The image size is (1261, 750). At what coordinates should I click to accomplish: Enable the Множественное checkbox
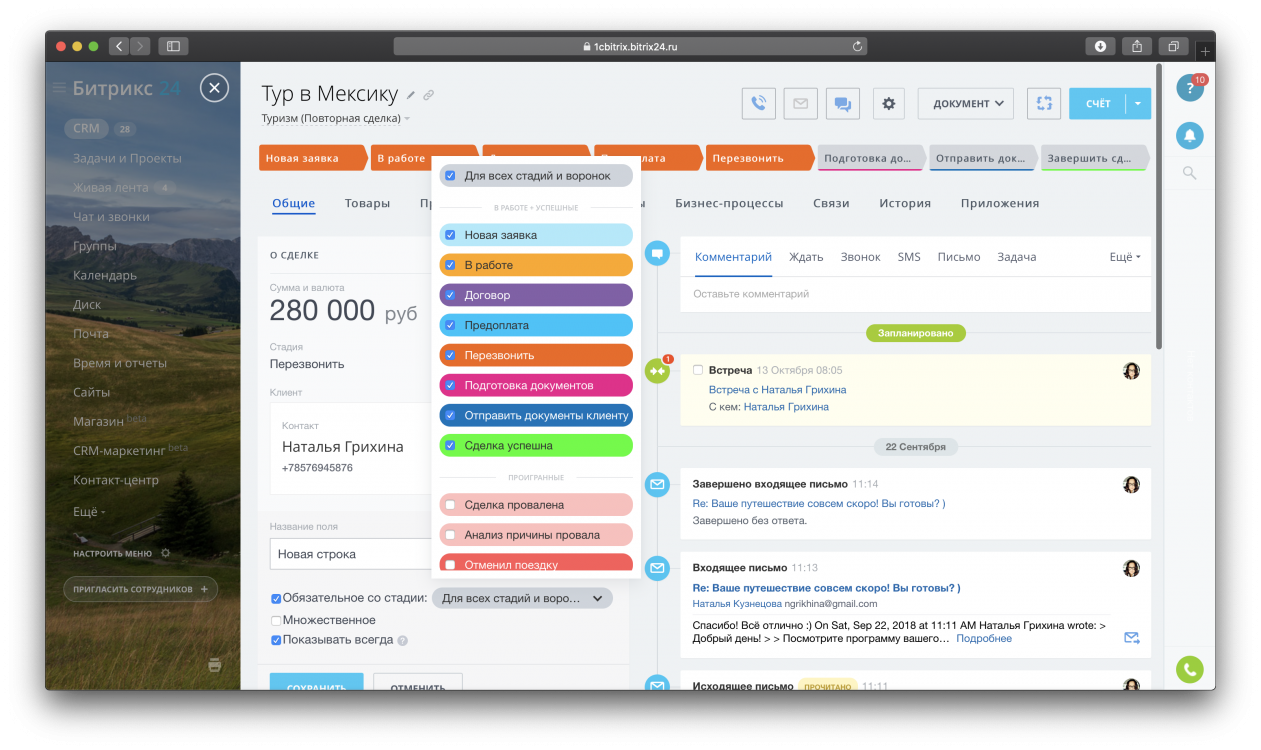[276, 620]
